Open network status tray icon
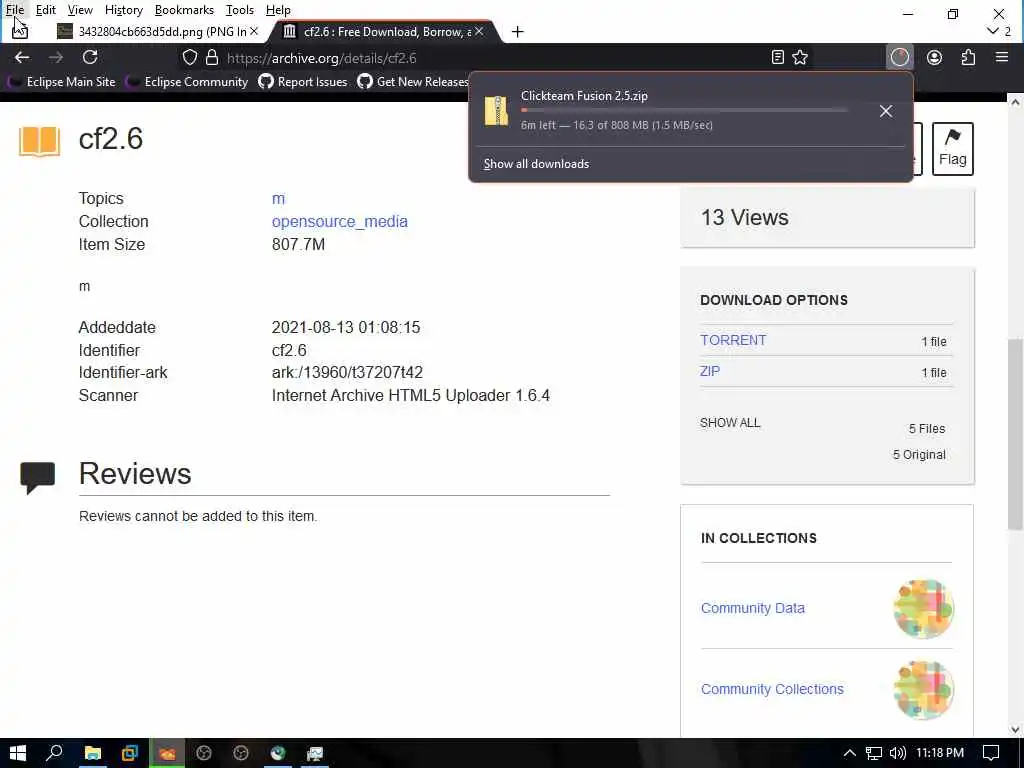This screenshot has width=1024, height=768. click(x=873, y=753)
